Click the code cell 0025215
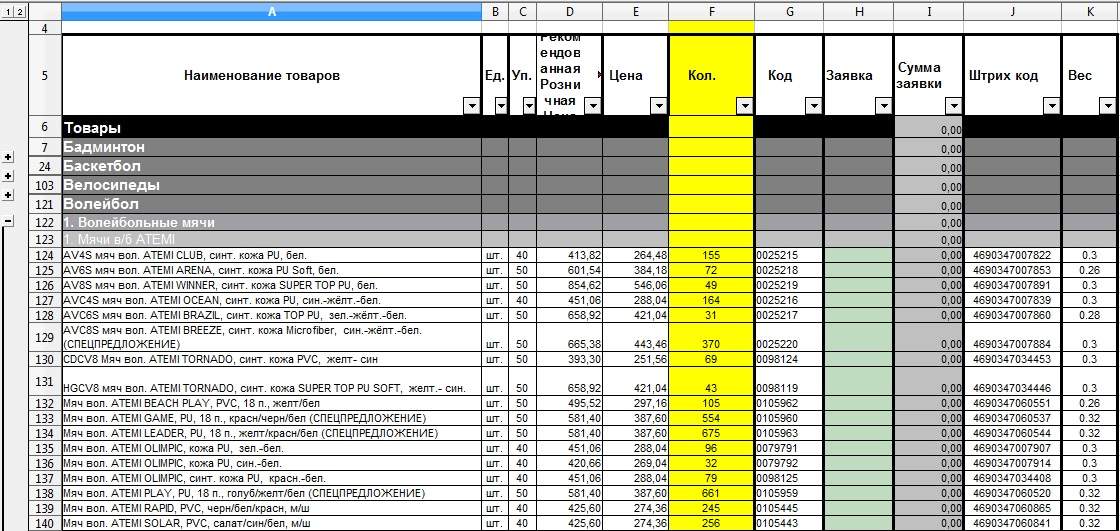 point(789,255)
